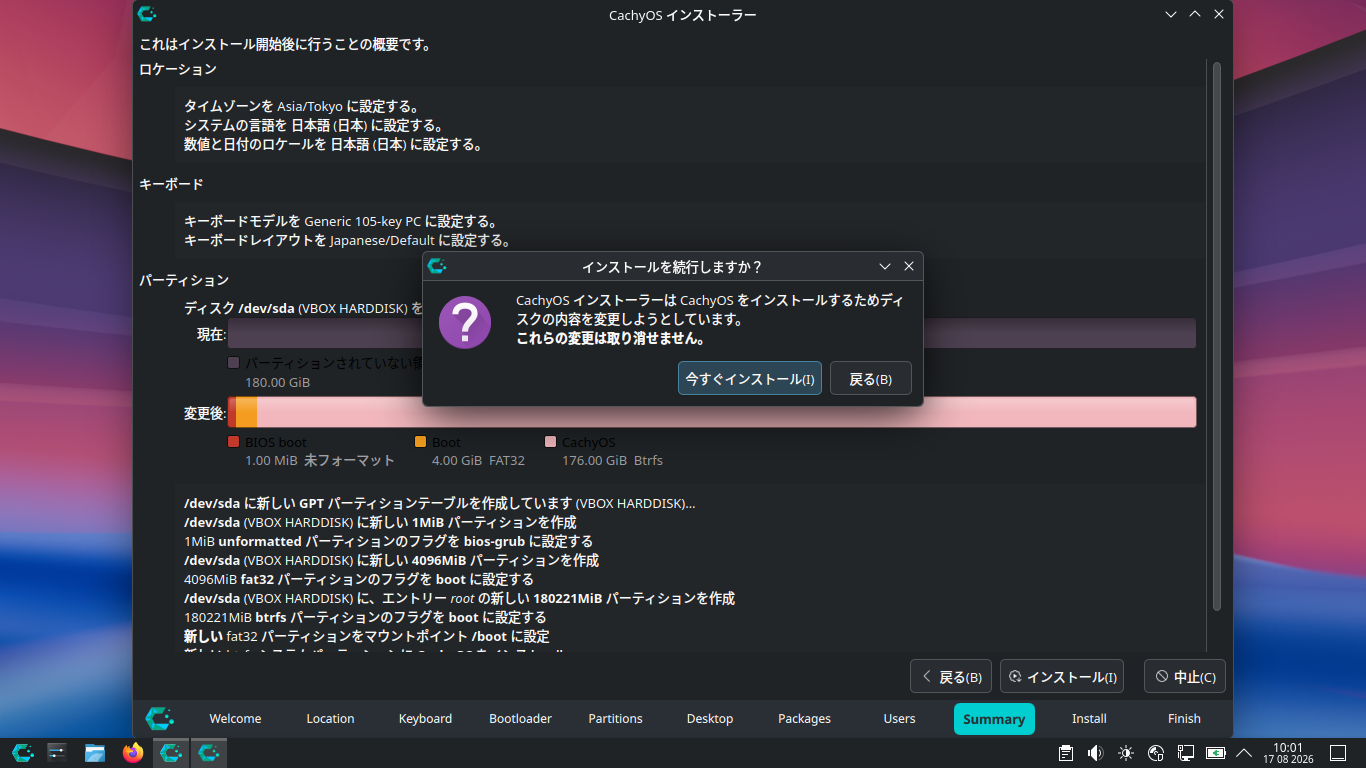Click the CachyOS logo in the installer title bar
1366x768 pixels.
(x=147, y=14)
